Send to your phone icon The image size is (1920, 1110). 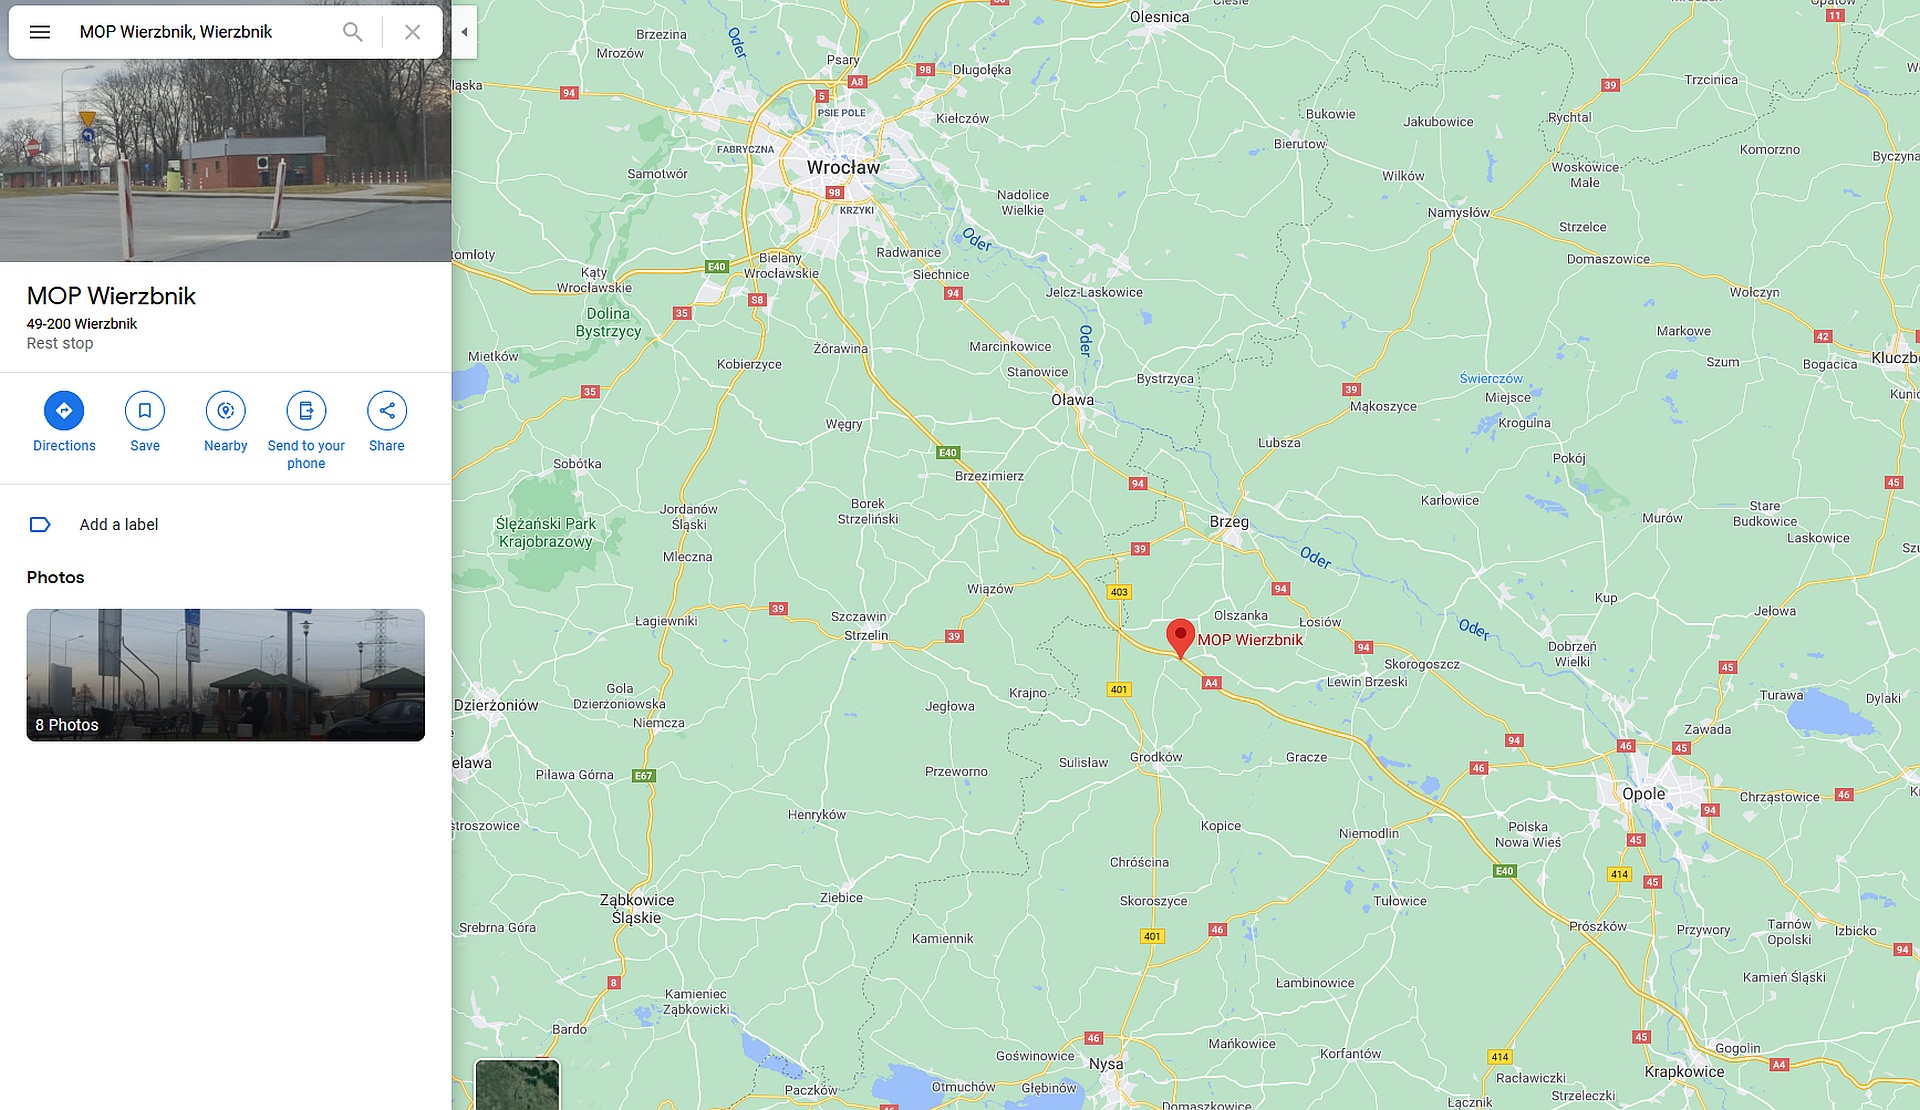click(306, 410)
